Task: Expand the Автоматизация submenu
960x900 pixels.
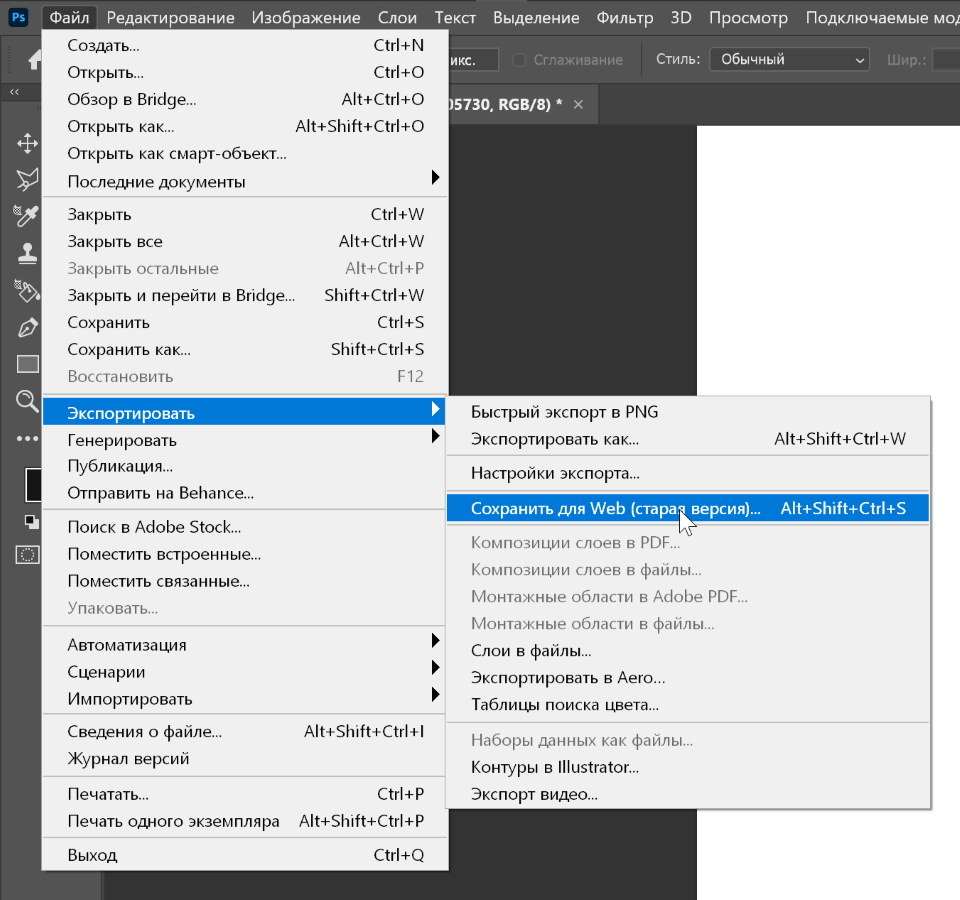Action: point(245,645)
